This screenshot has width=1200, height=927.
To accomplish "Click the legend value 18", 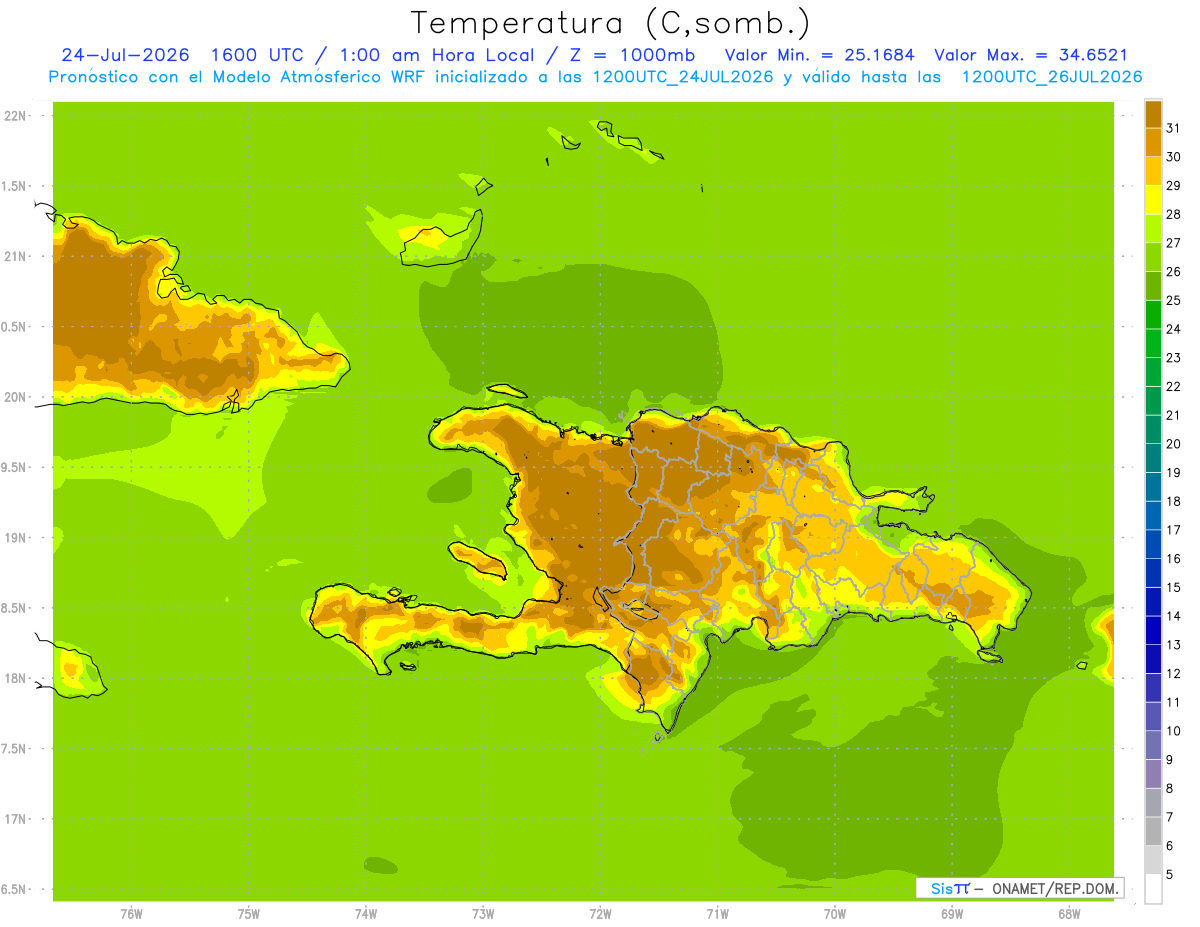I will pyautogui.click(x=1173, y=501).
